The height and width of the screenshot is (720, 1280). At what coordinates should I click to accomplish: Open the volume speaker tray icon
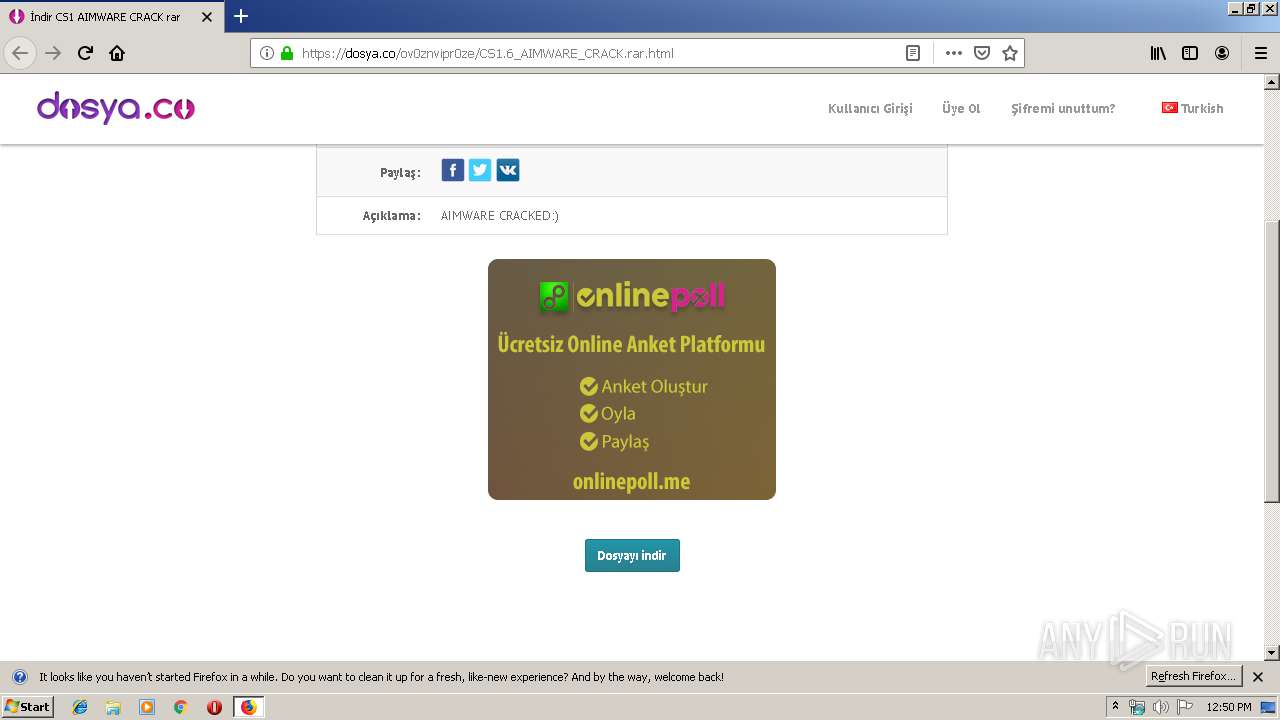coord(1161,707)
